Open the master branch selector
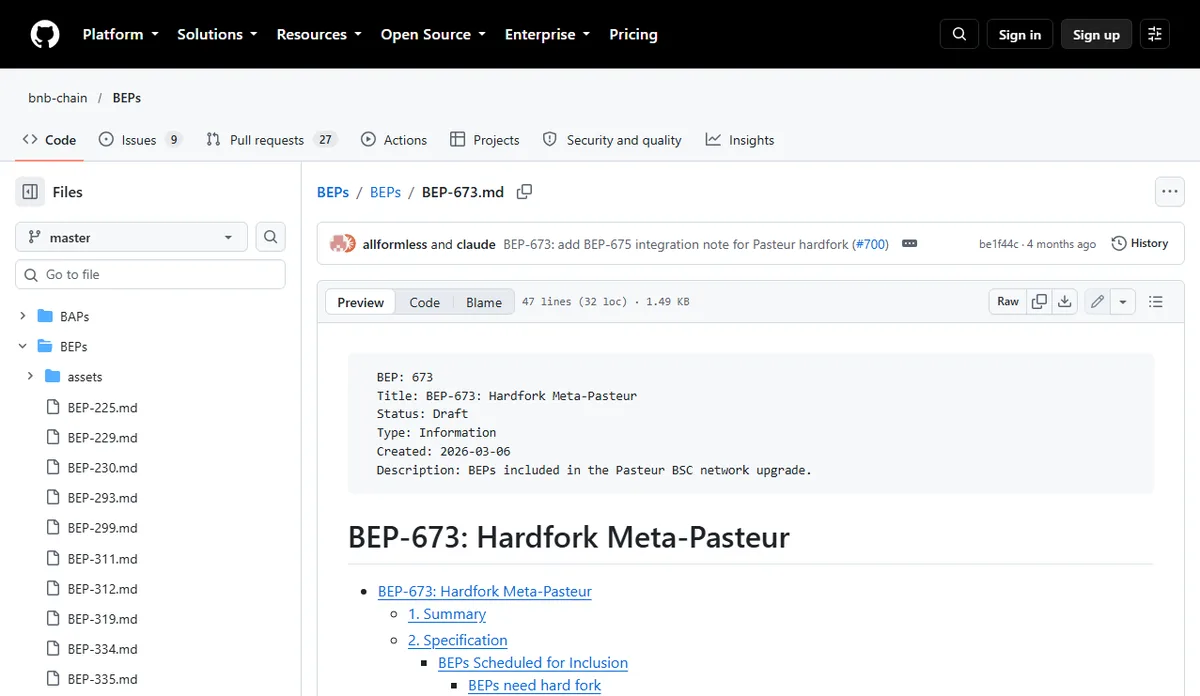 point(131,238)
